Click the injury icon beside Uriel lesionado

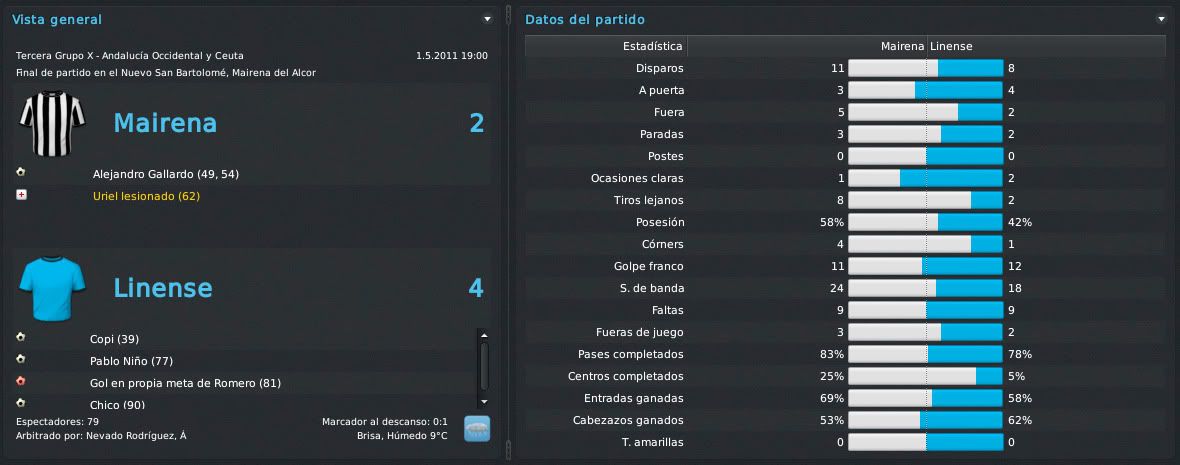click(21, 195)
